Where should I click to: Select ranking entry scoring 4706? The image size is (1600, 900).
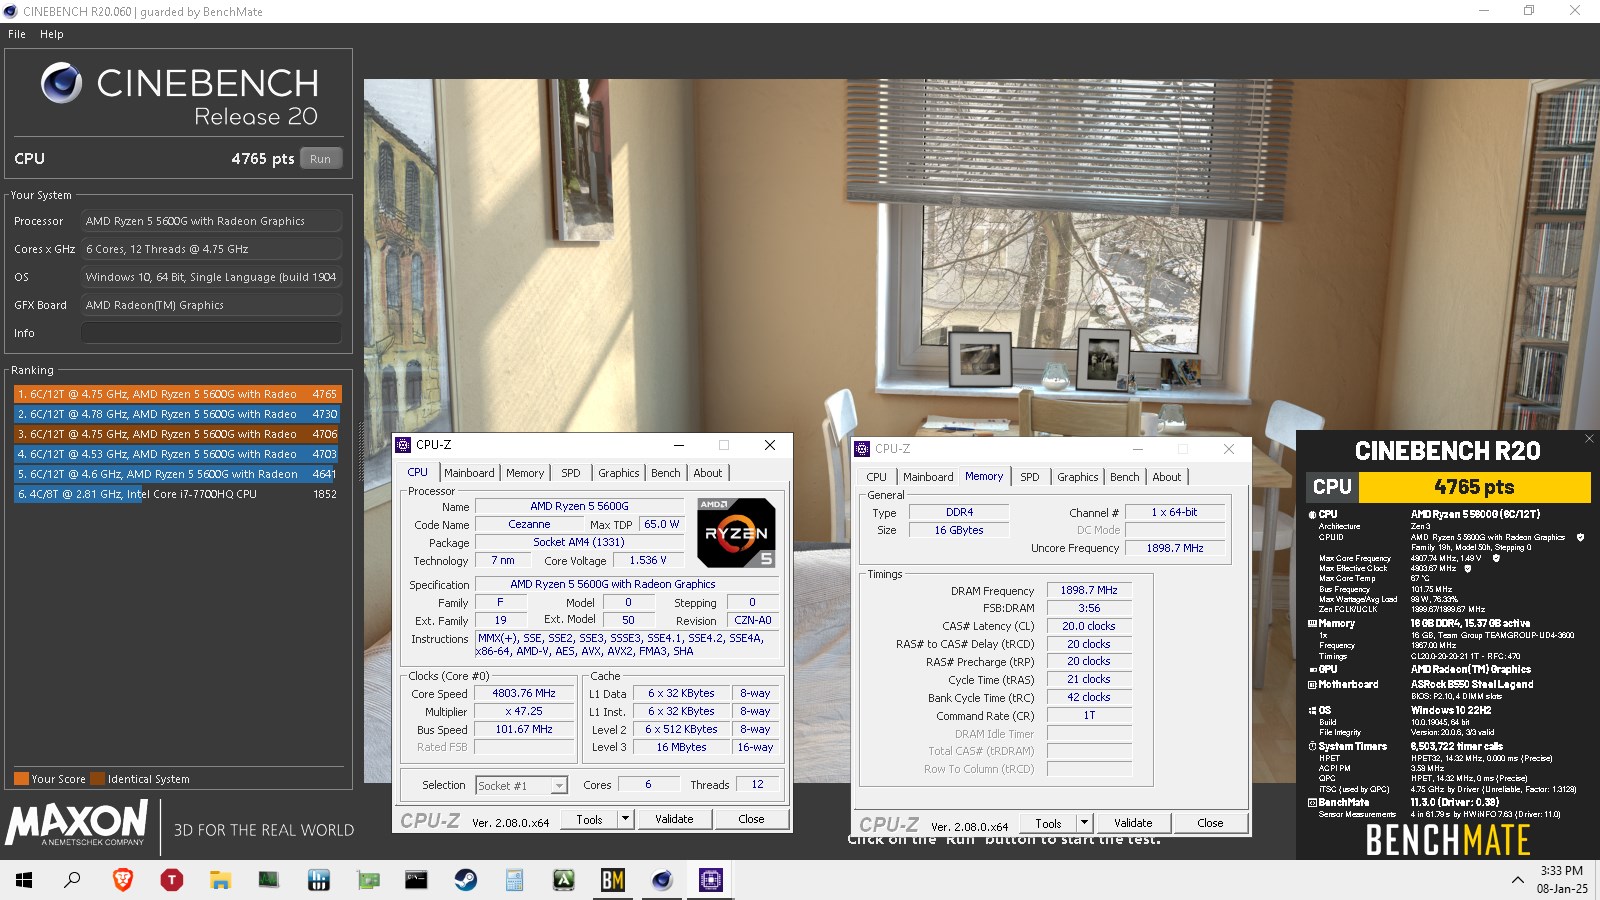pos(178,434)
